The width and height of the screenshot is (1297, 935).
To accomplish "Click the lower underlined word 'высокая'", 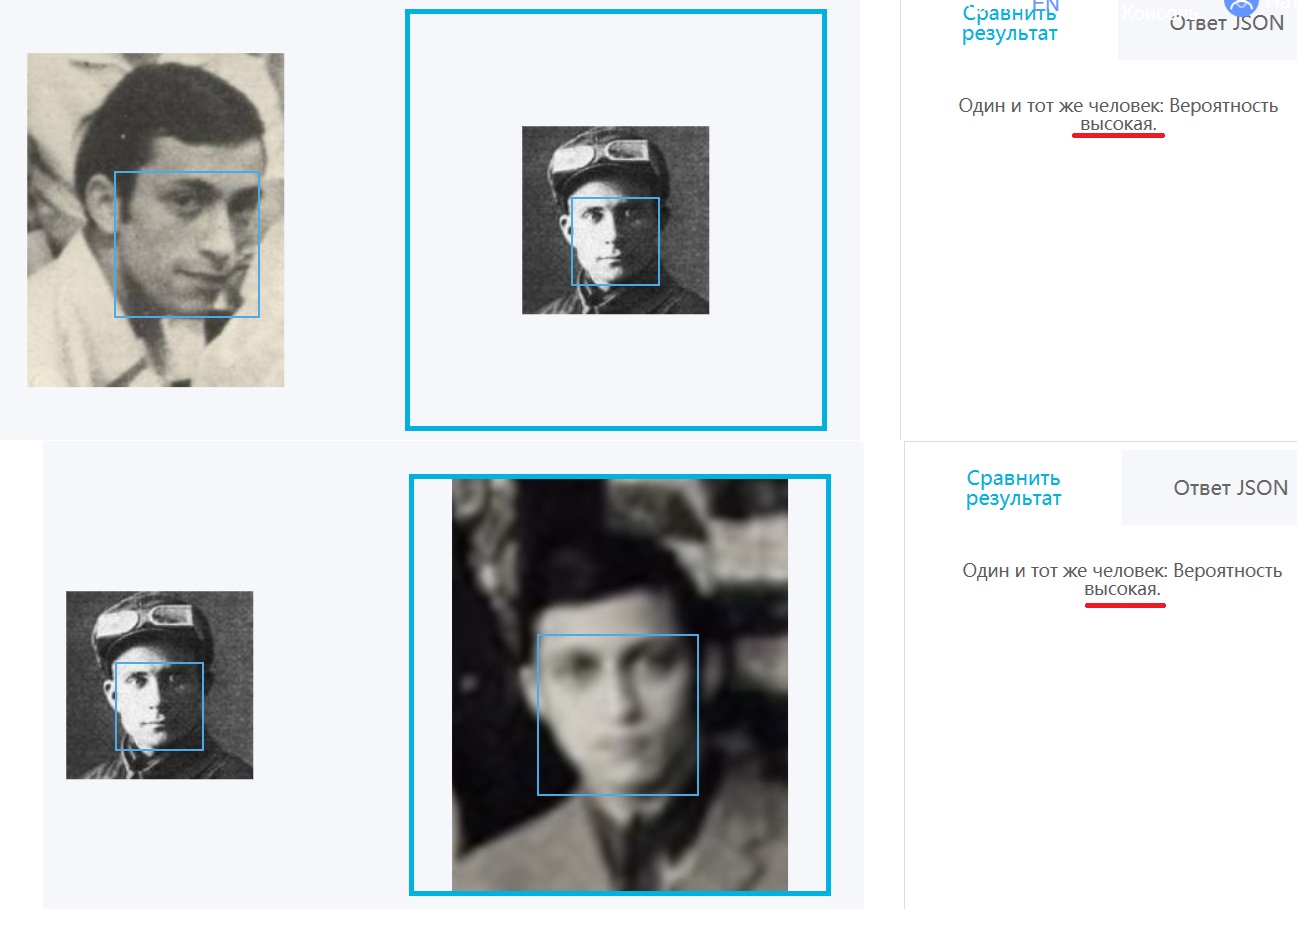I will (1122, 590).
